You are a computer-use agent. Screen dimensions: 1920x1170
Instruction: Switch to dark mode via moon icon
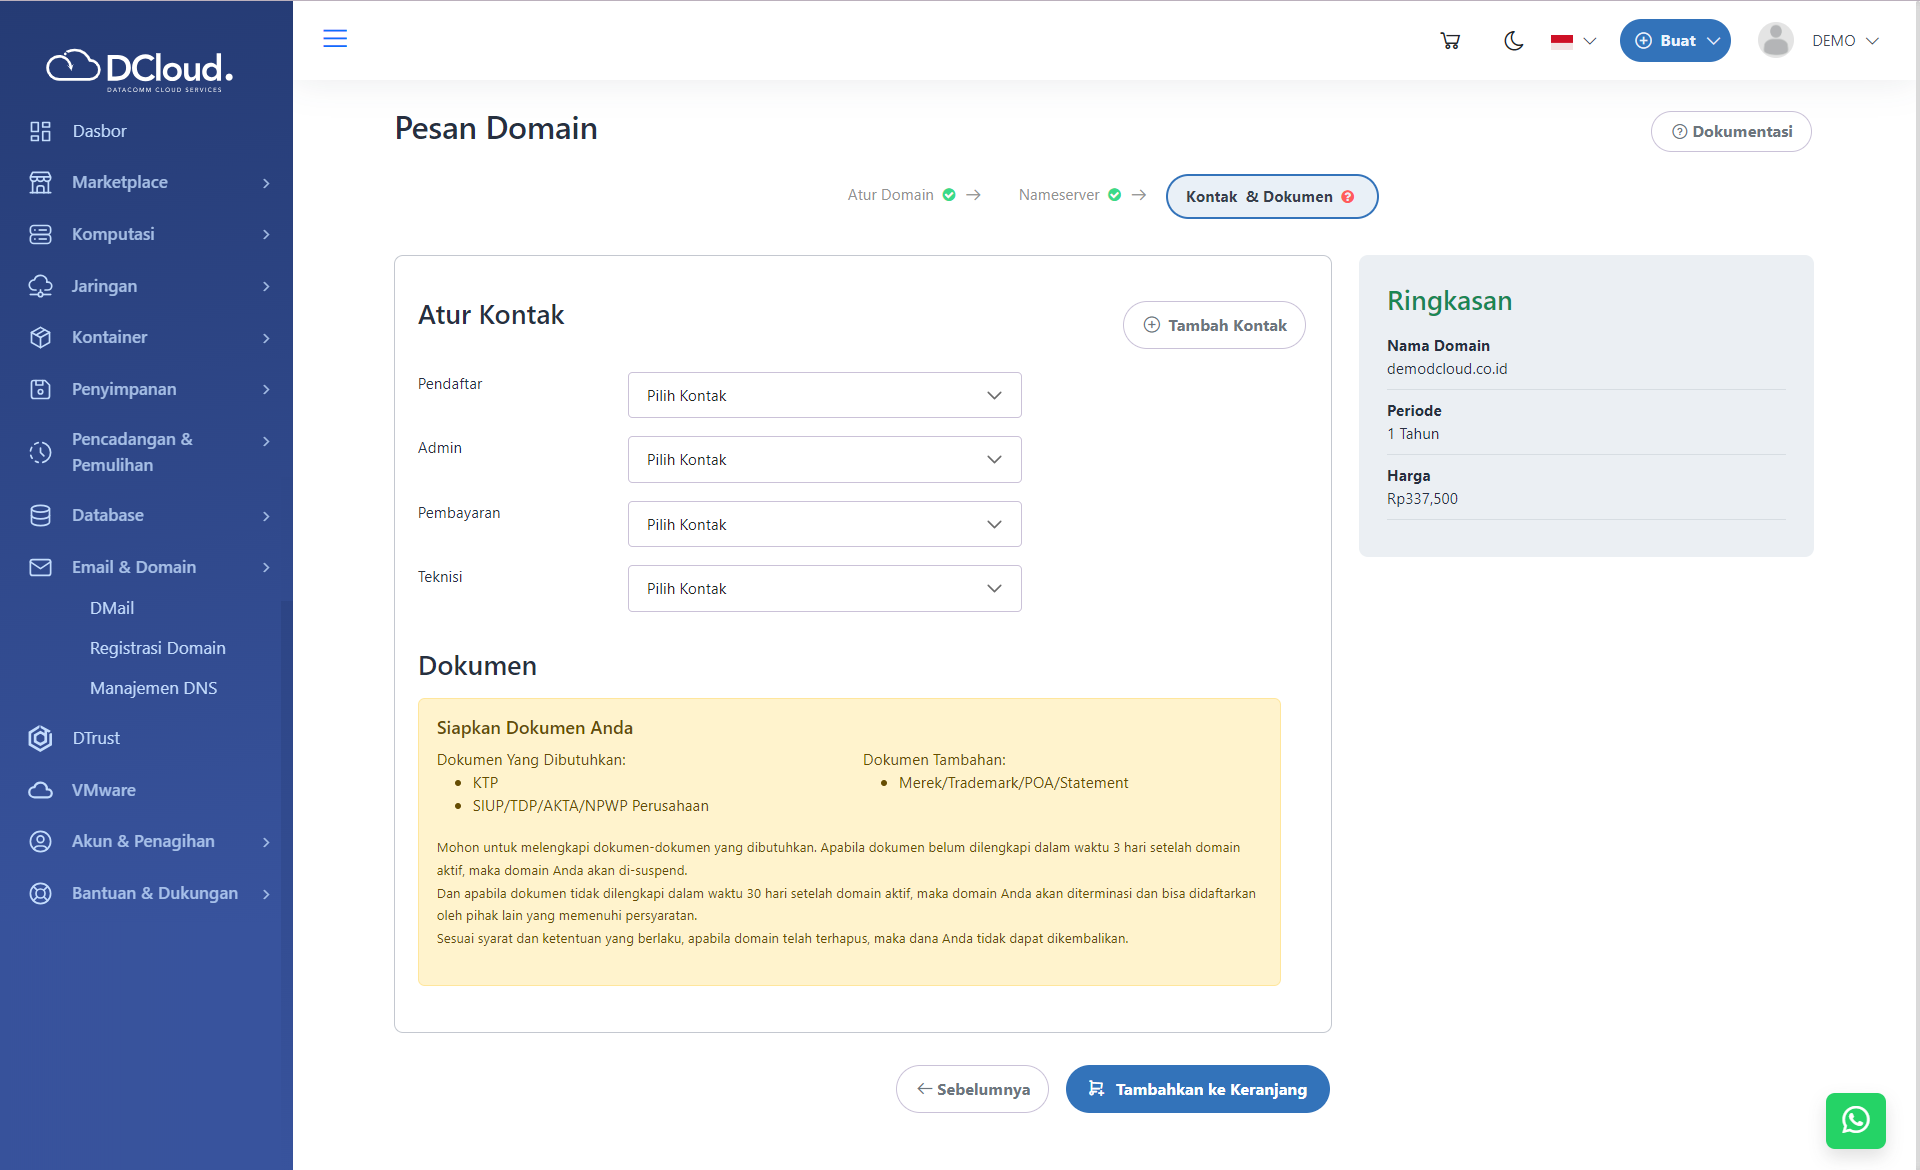pos(1513,41)
